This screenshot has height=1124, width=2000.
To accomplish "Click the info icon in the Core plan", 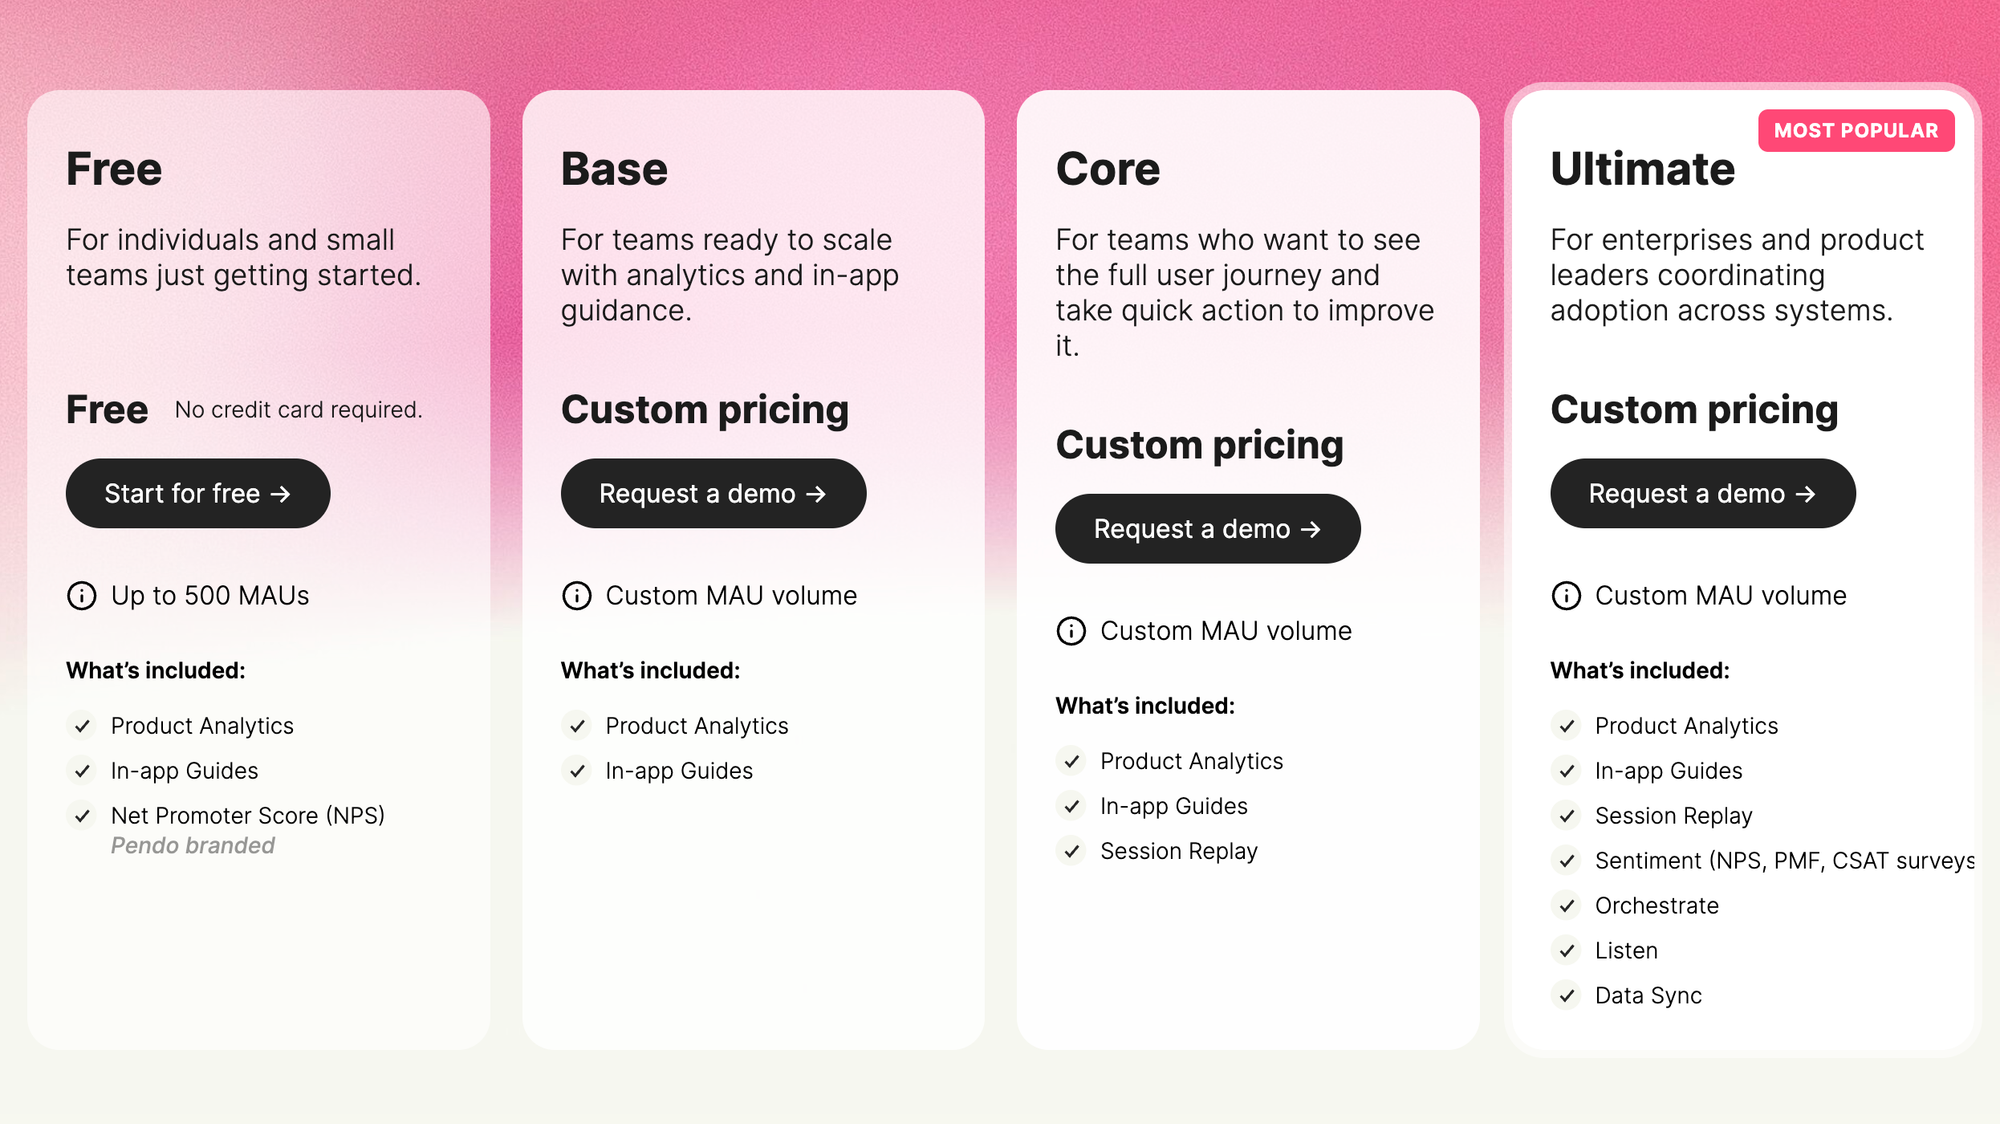I will [1070, 630].
